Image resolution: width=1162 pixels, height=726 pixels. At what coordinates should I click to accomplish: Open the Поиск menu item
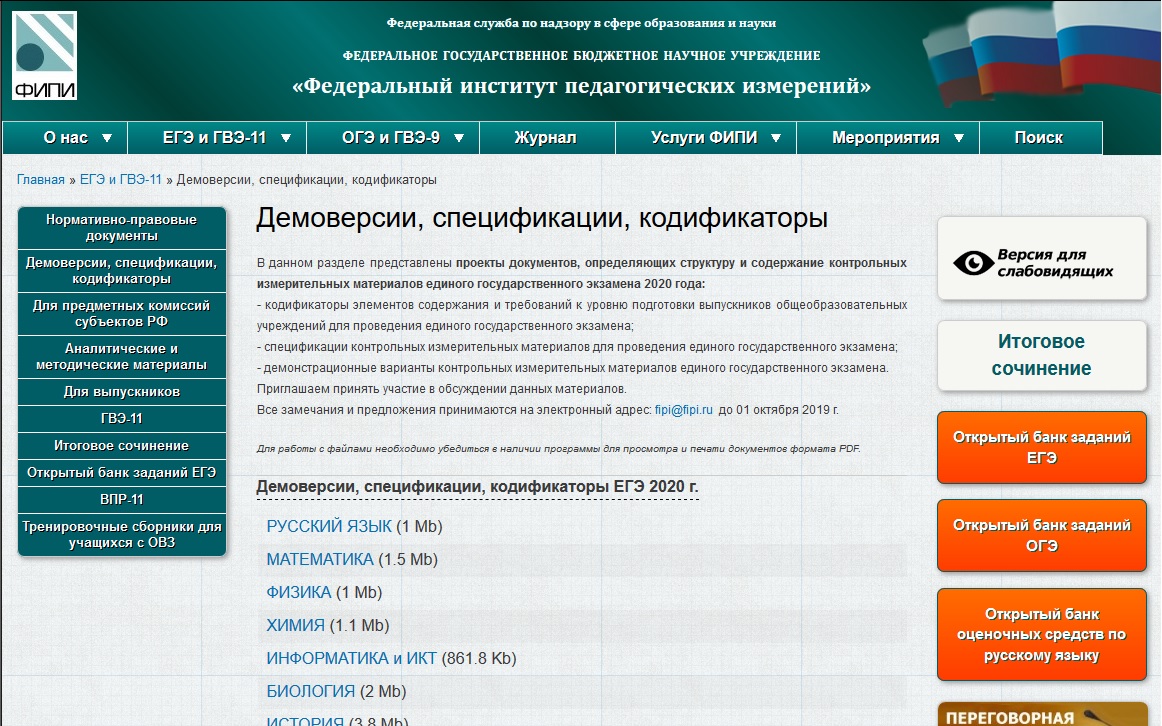[x=1038, y=138]
